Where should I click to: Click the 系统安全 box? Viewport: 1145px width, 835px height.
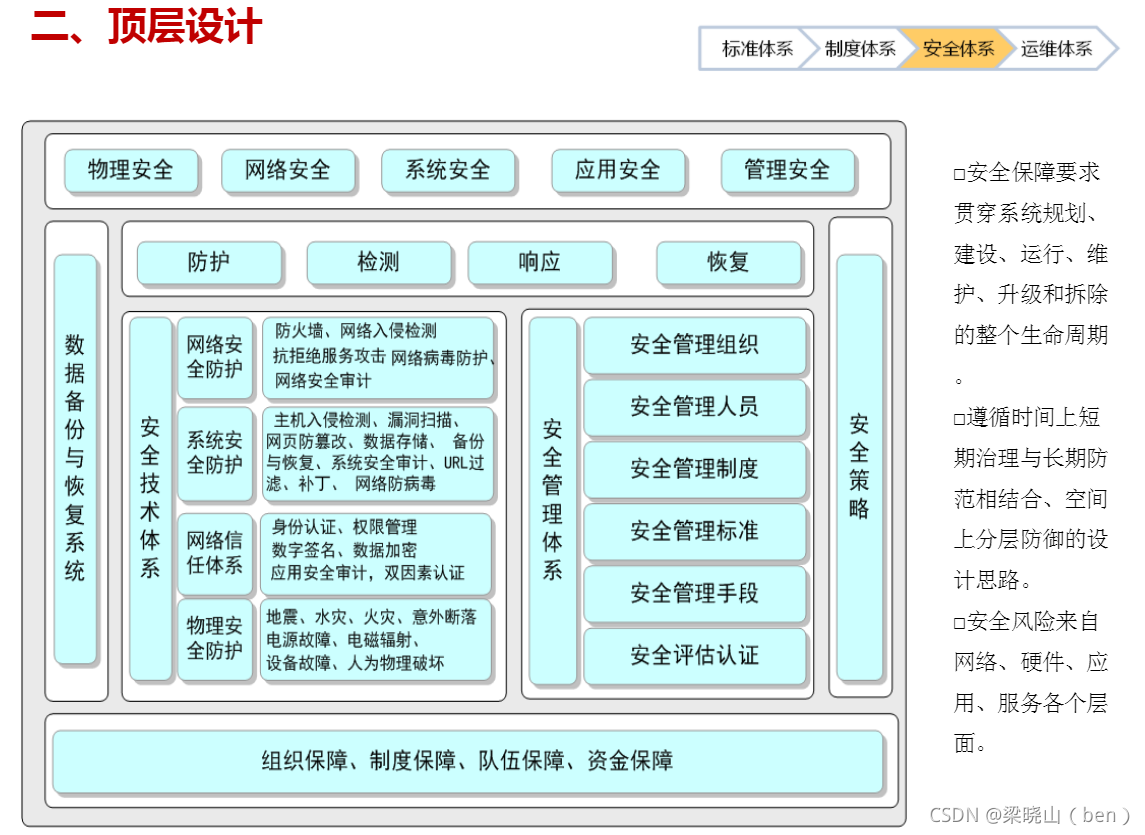(x=448, y=170)
